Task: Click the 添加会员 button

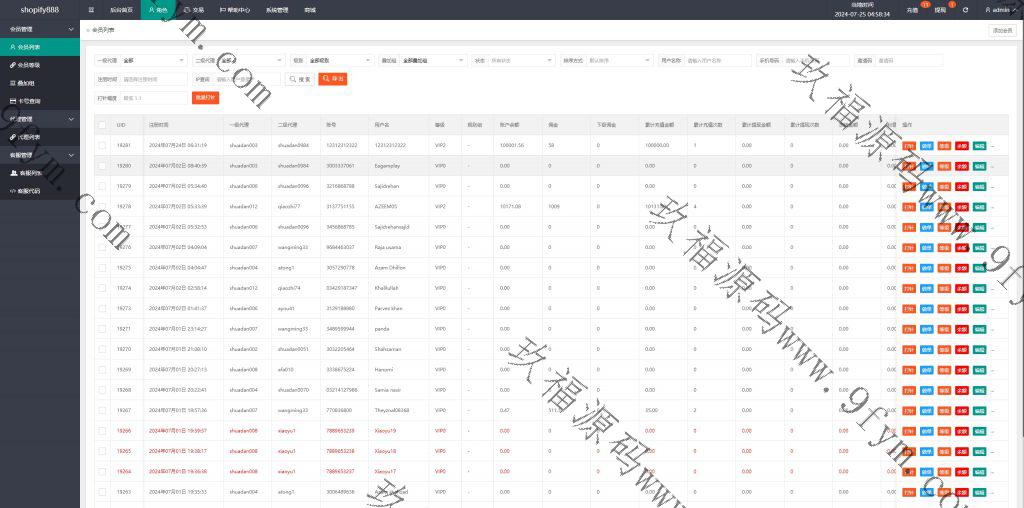Action: coord(1002,31)
